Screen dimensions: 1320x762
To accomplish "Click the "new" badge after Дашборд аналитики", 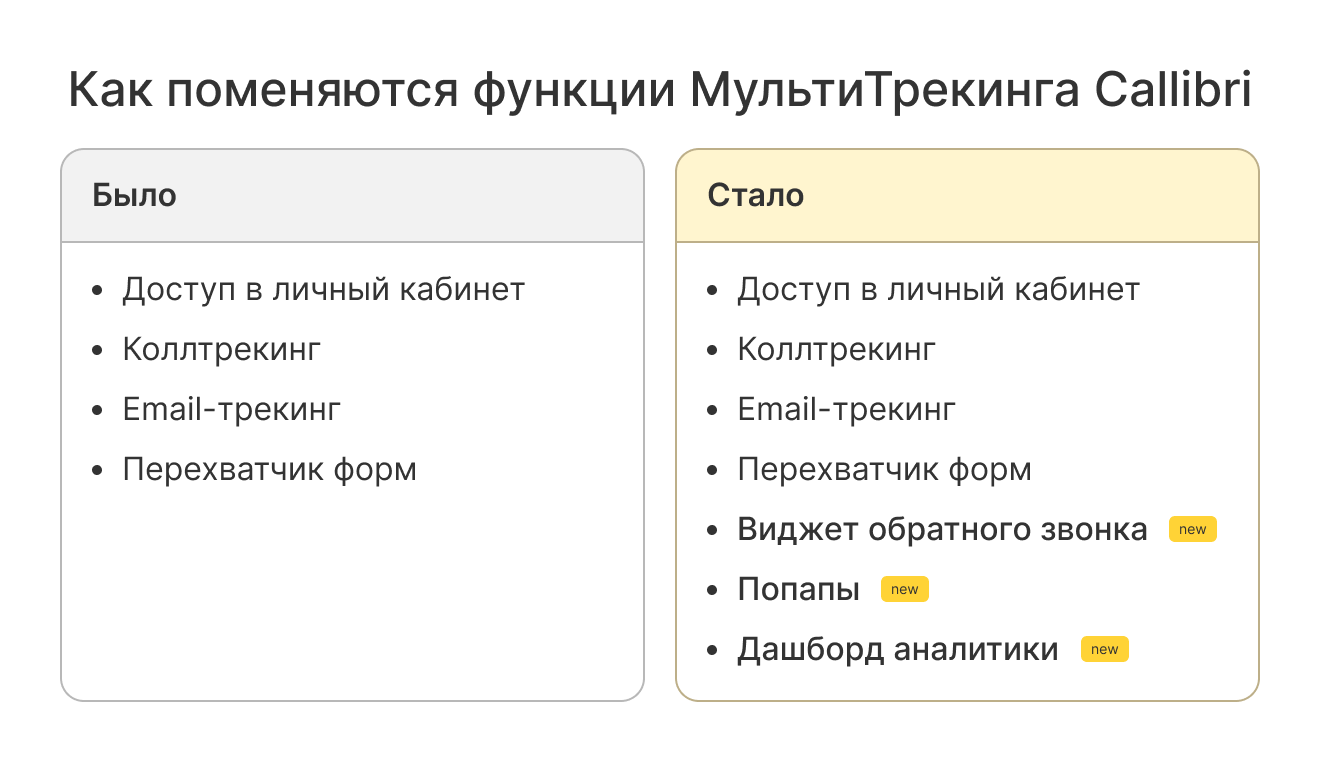I will [x=1104, y=650].
